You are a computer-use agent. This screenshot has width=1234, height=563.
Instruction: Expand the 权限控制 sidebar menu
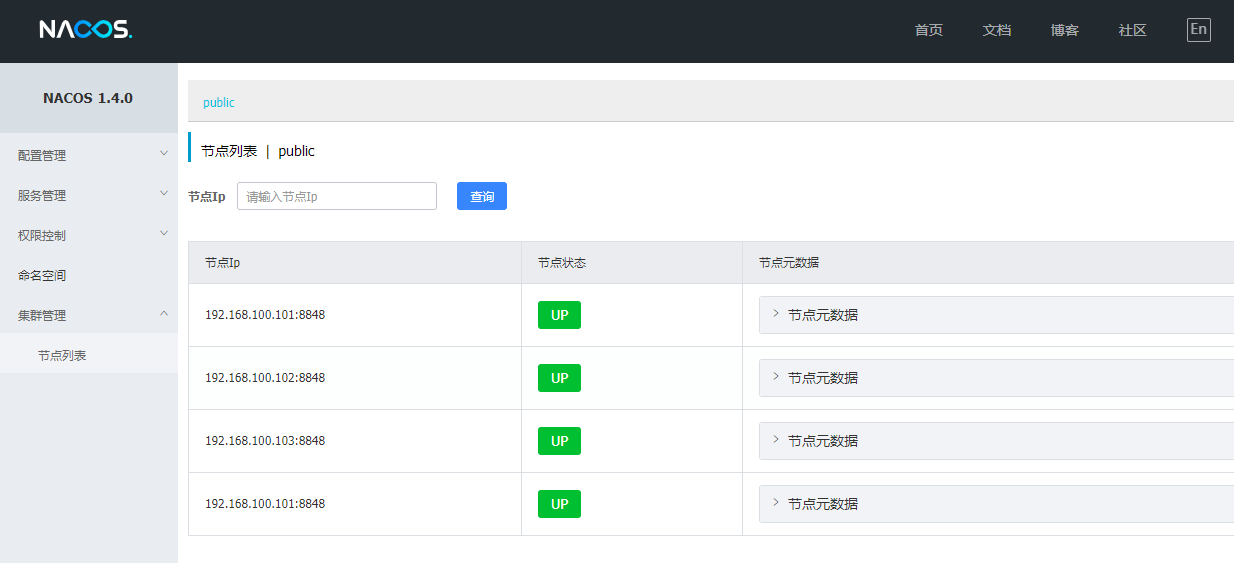point(88,235)
